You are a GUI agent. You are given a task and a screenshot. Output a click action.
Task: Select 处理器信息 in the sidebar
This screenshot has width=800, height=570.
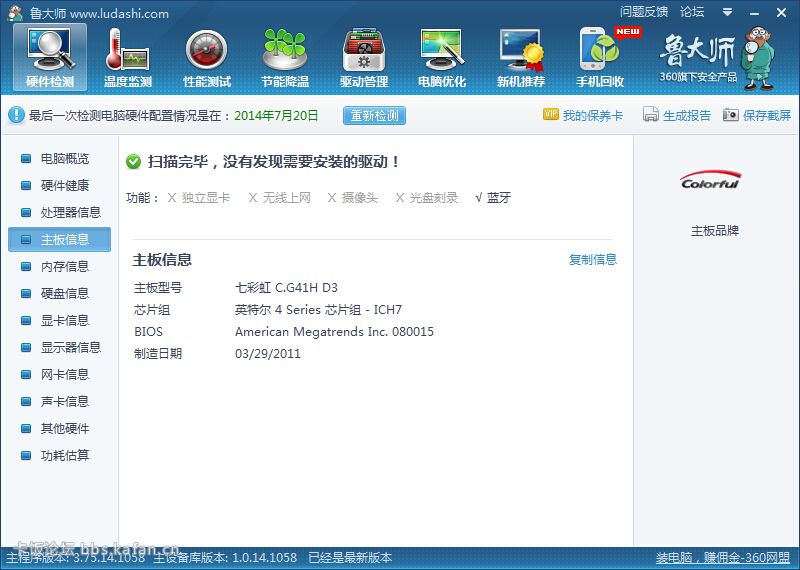click(59, 212)
